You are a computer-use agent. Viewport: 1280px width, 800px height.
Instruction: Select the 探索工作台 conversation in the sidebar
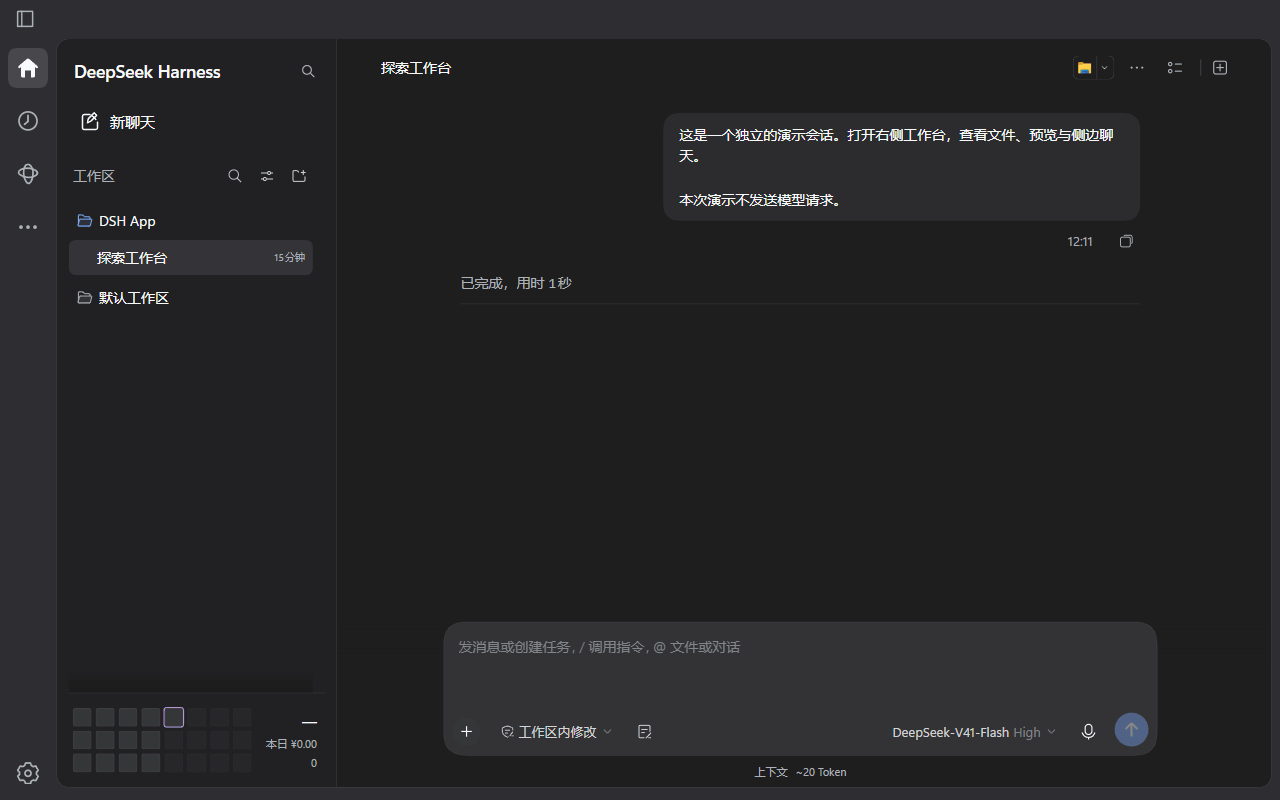191,258
